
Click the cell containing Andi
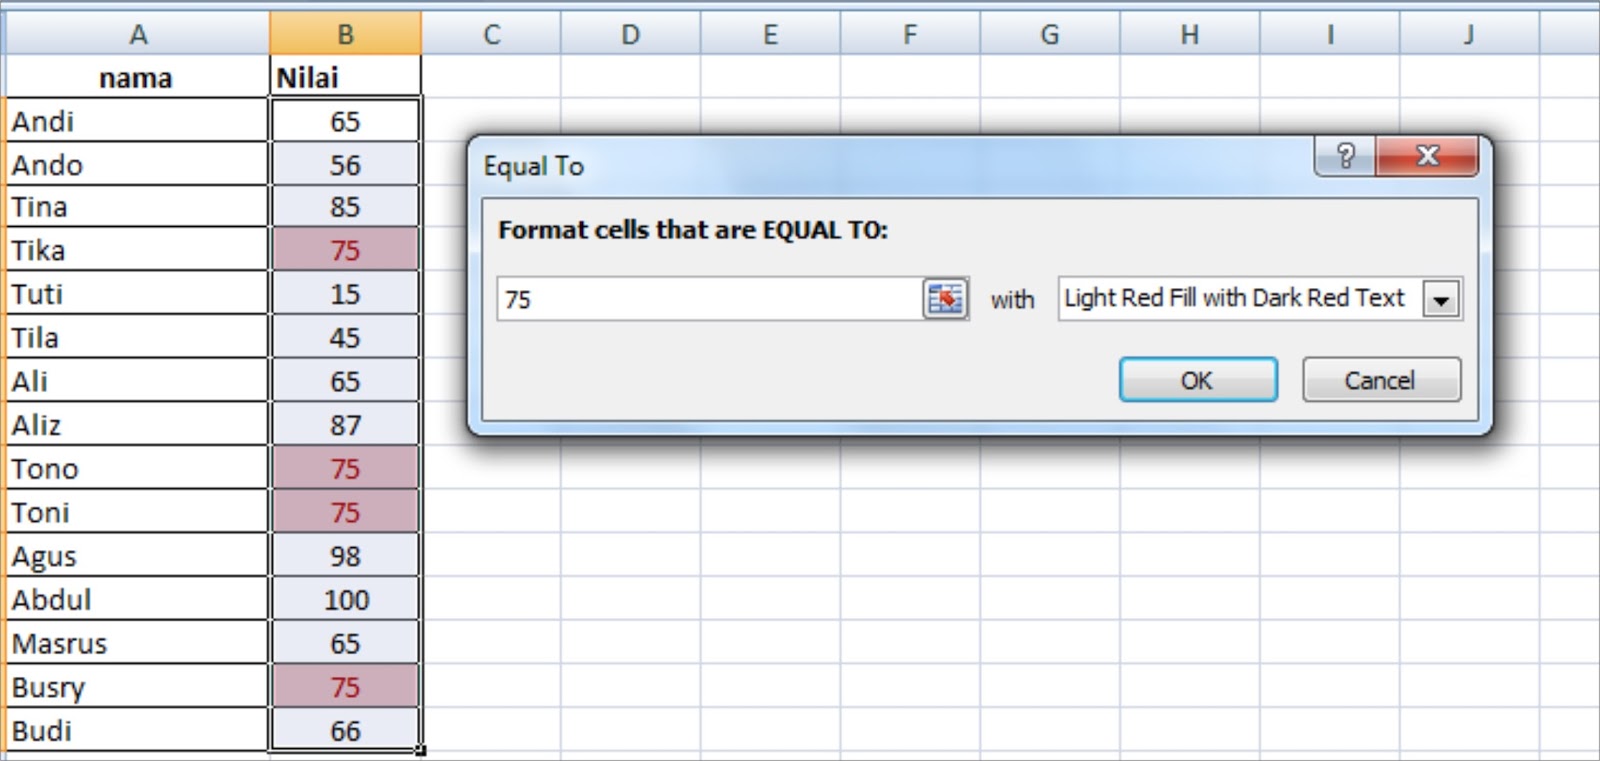[x=137, y=121]
